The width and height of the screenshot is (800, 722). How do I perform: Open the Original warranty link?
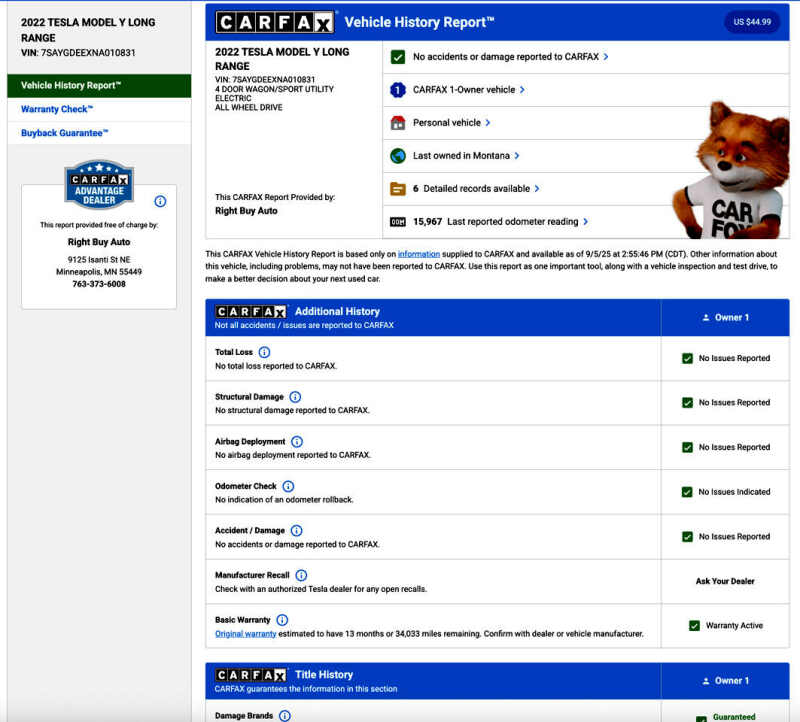point(245,634)
